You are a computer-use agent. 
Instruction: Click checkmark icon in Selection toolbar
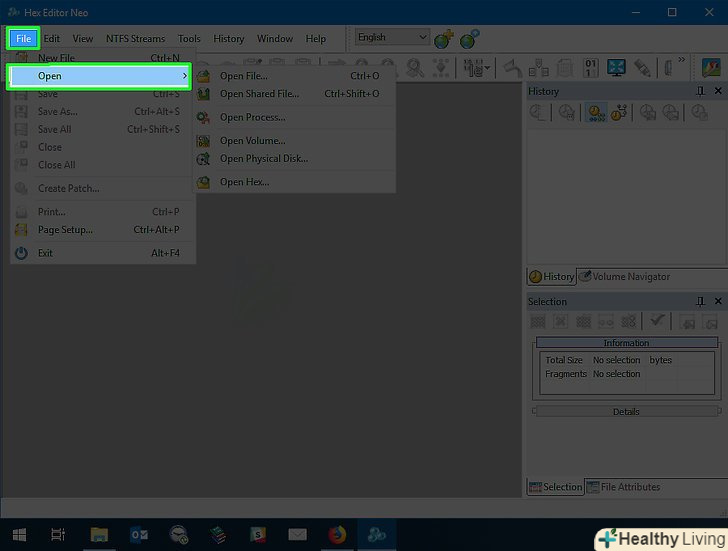pyautogui.click(x=657, y=320)
